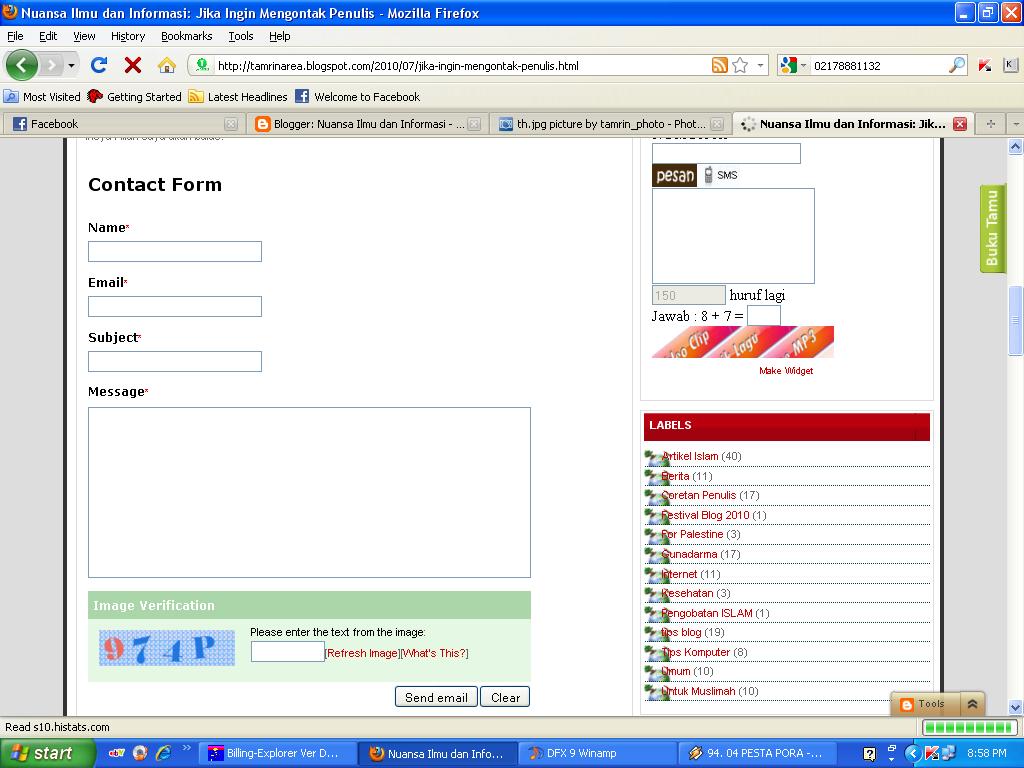Reload the page with the blue refresh icon
1024x768 pixels.
99,65
